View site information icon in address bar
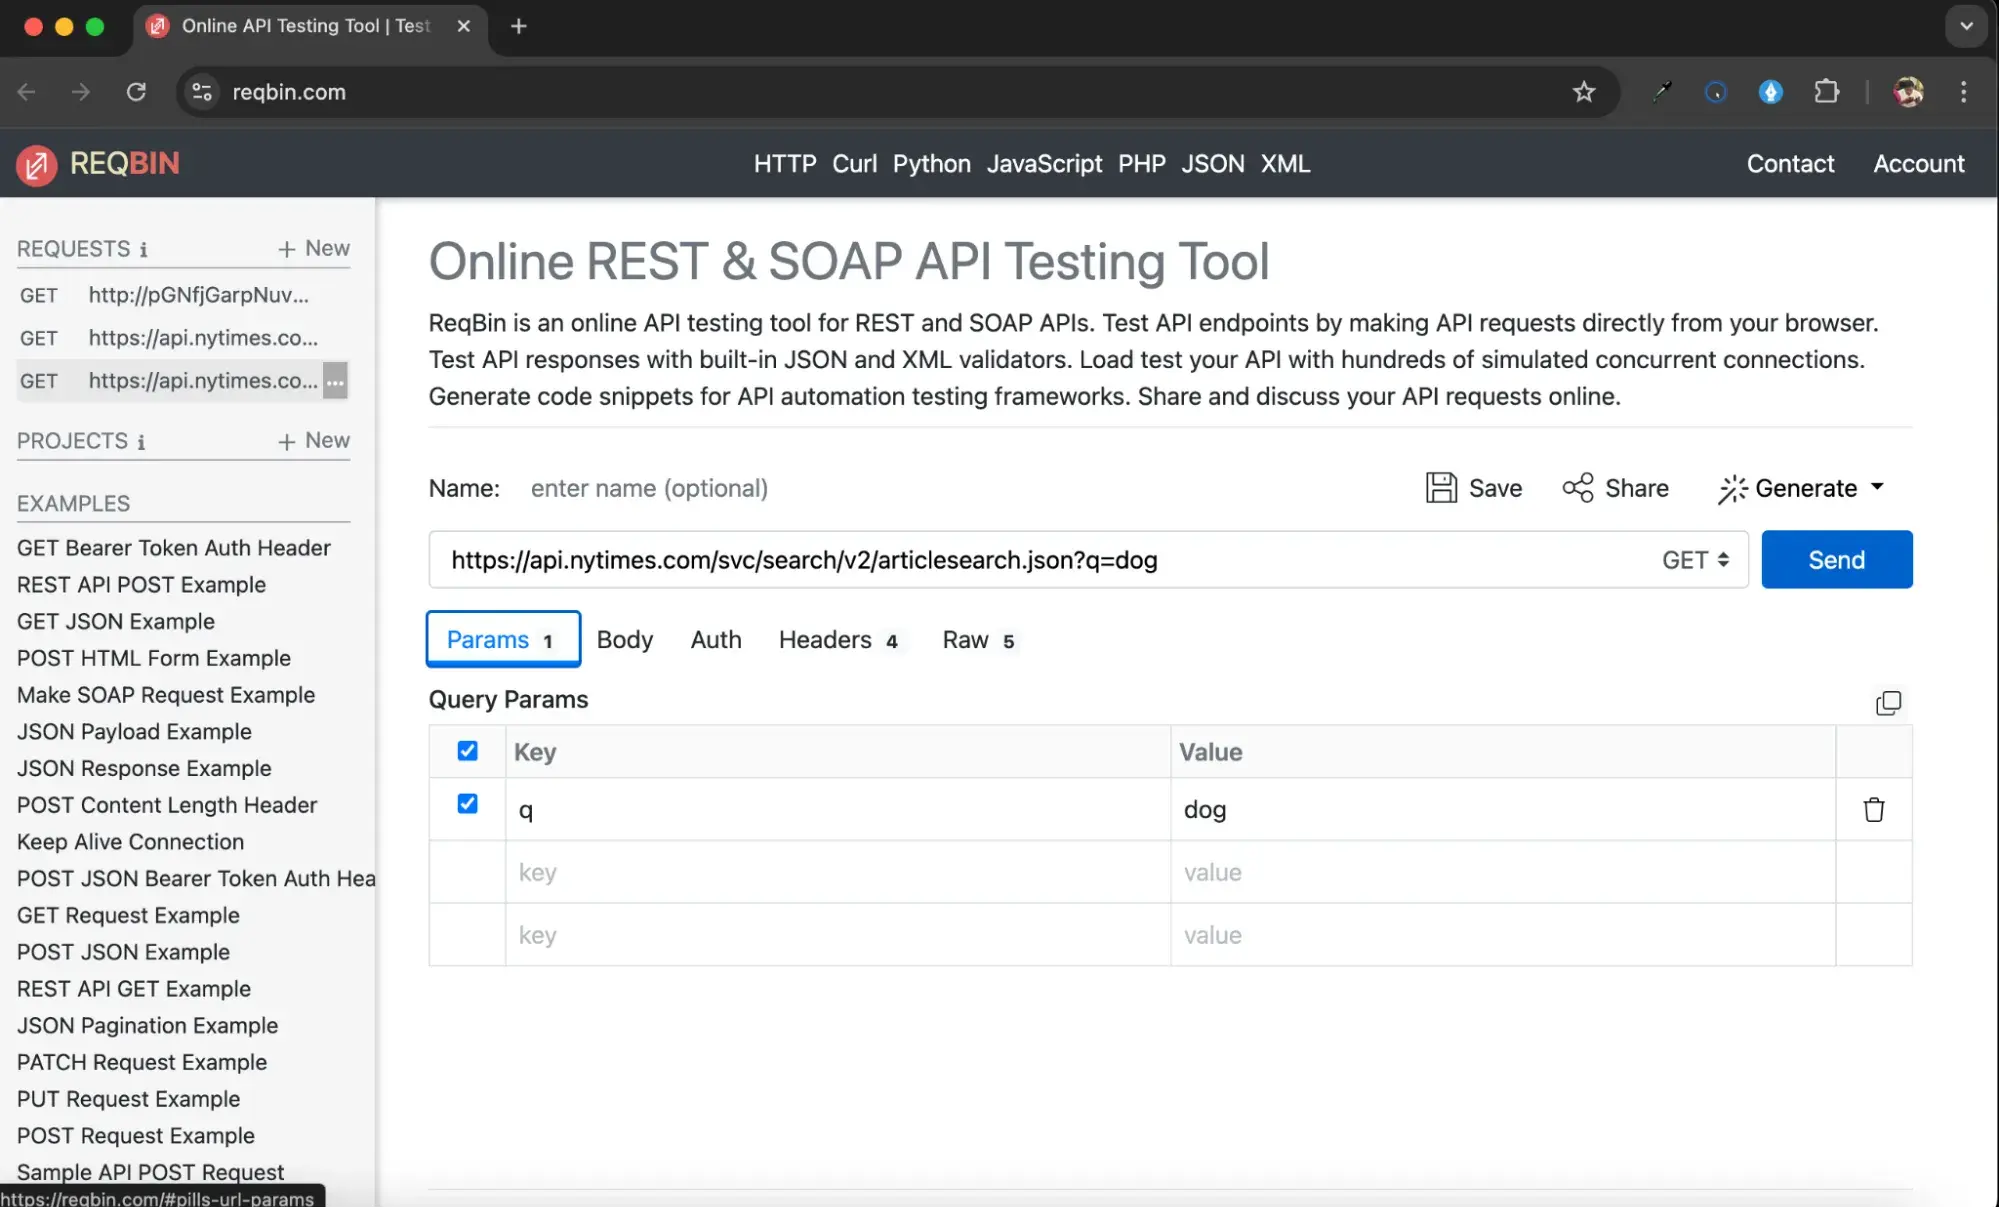 pos(202,92)
